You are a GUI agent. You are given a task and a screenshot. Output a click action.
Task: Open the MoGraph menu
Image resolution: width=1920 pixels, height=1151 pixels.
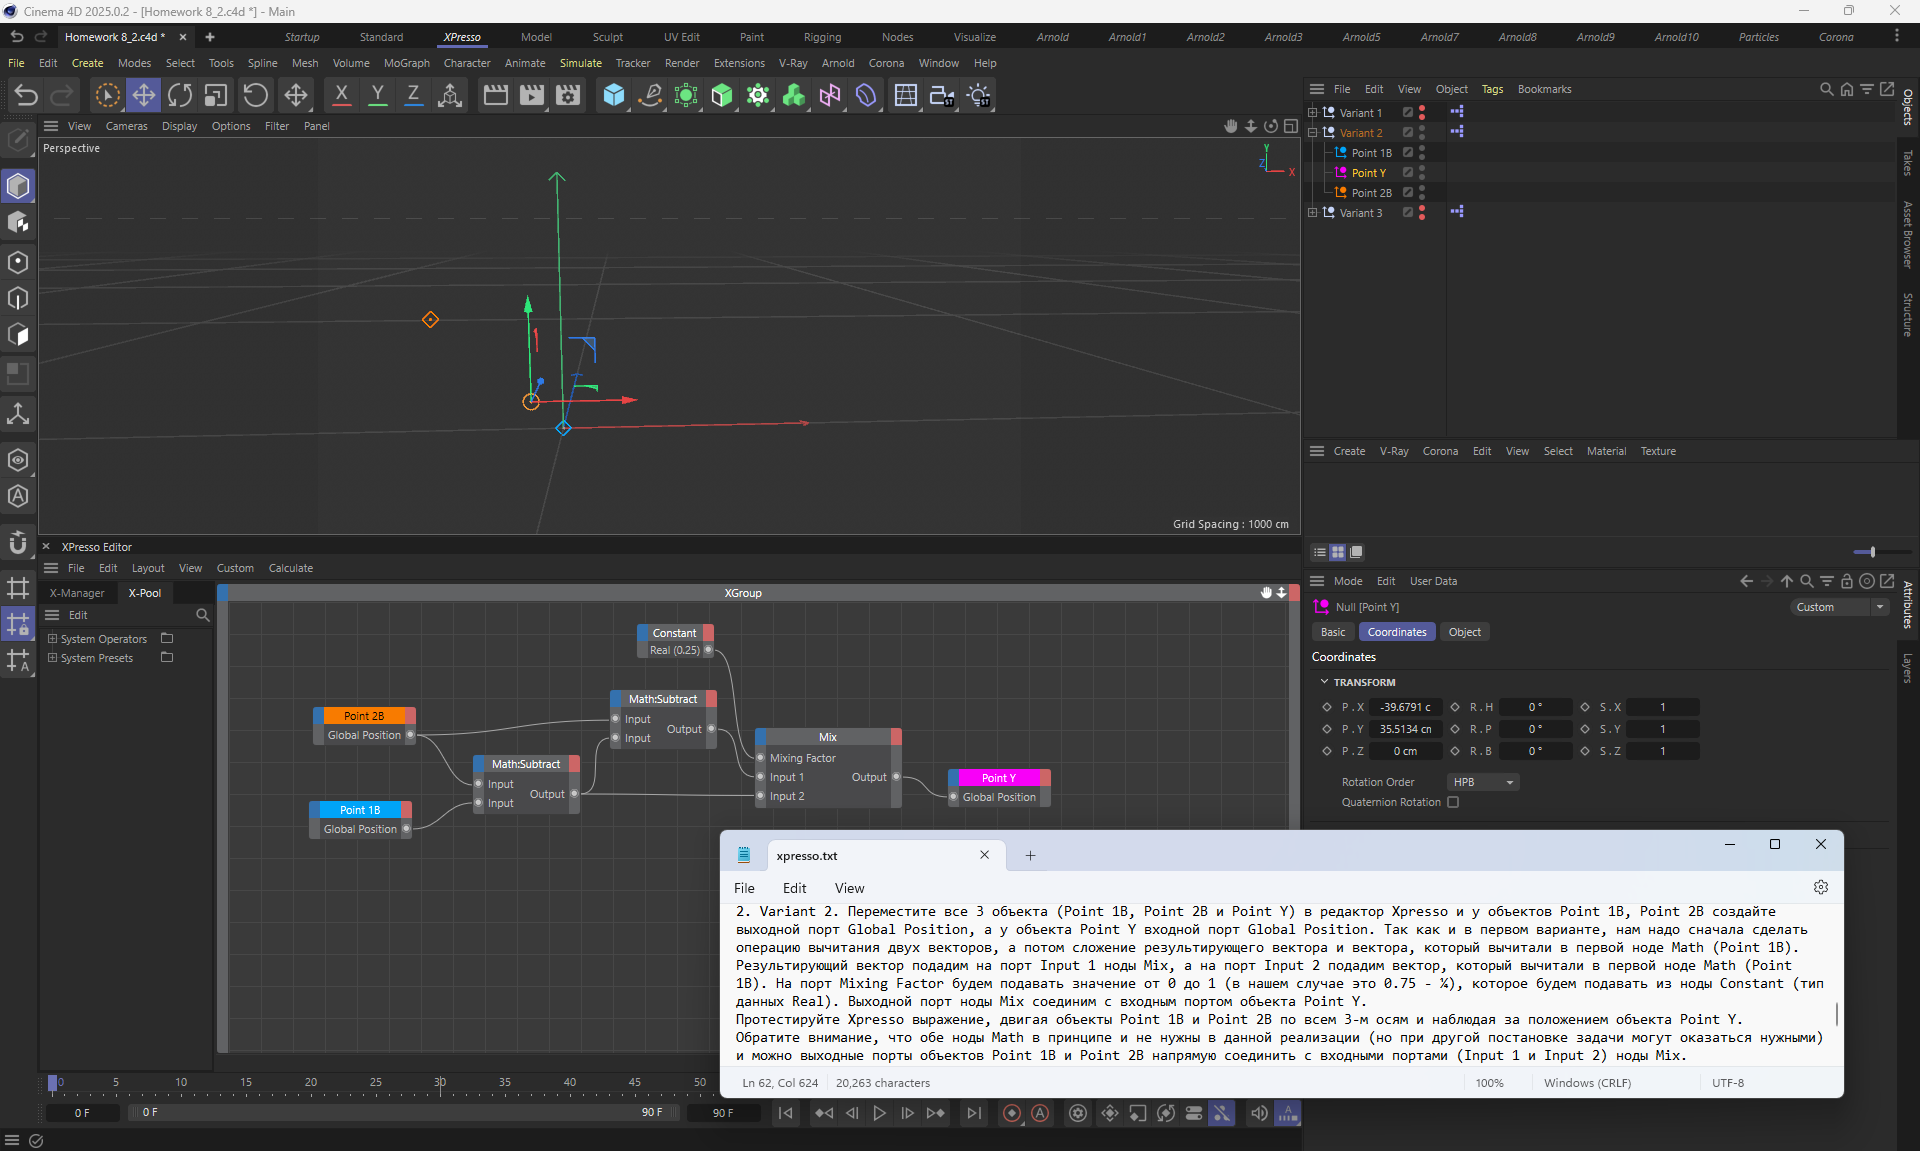pos(406,63)
